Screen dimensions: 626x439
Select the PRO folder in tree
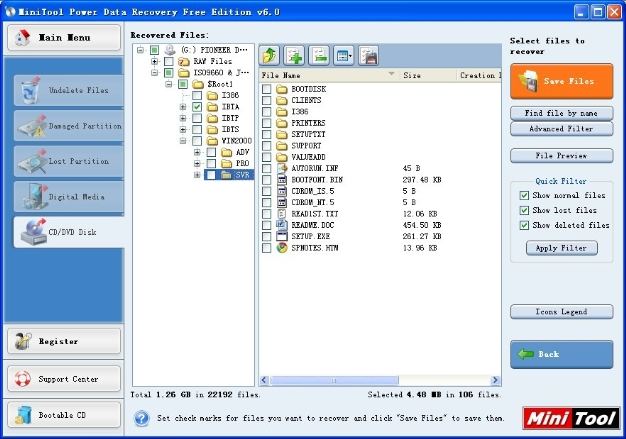242,163
